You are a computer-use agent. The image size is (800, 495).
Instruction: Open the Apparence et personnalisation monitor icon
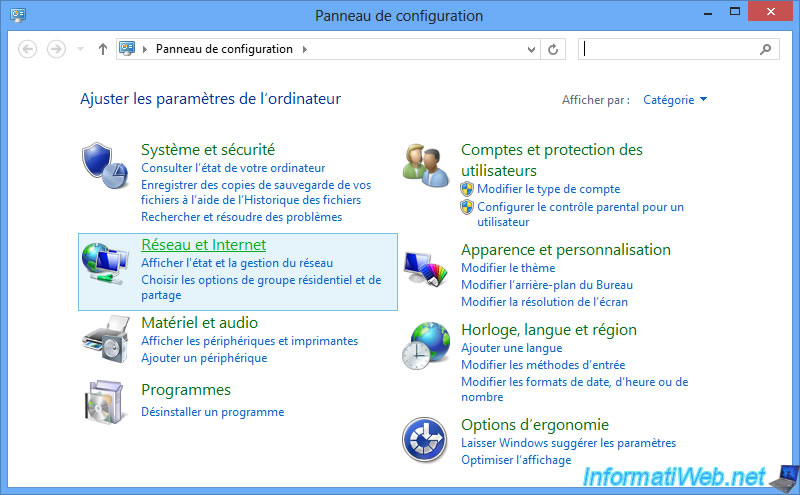click(x=426, y=268)
